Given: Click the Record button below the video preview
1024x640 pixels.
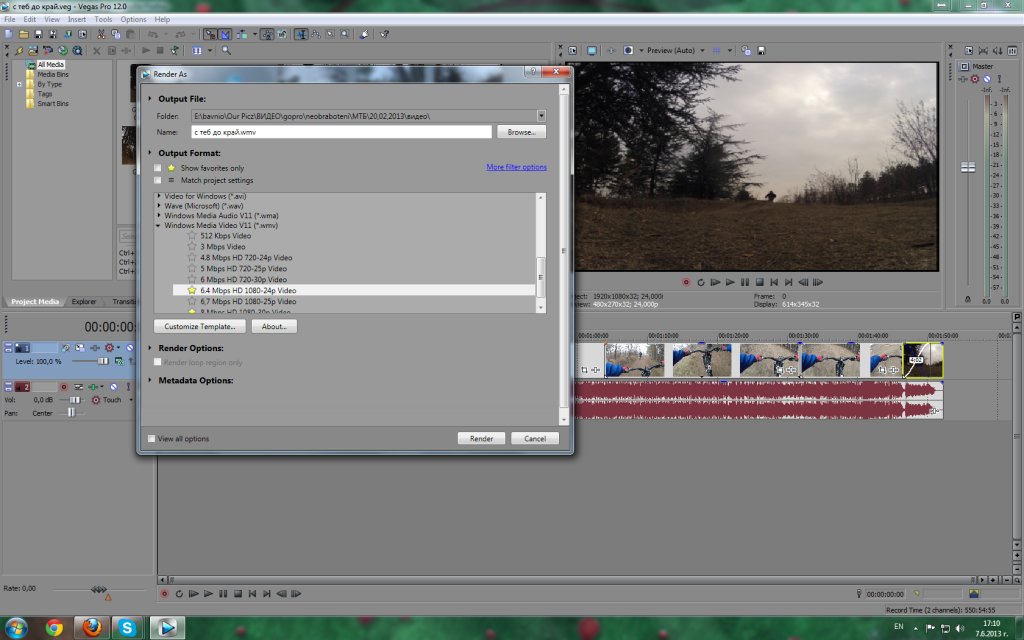Looking at the screenshot, I should click(x=686, y=282).
